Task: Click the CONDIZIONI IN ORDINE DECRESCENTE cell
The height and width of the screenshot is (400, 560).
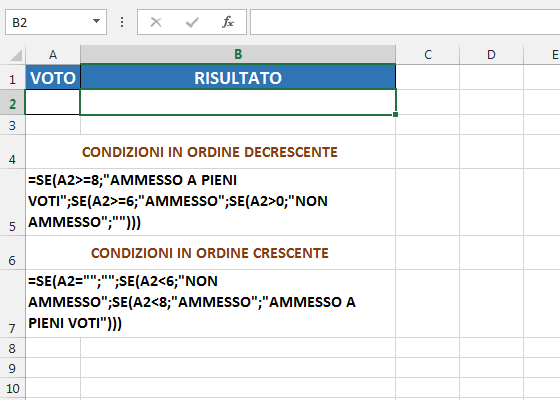Action: click(210, 152)
